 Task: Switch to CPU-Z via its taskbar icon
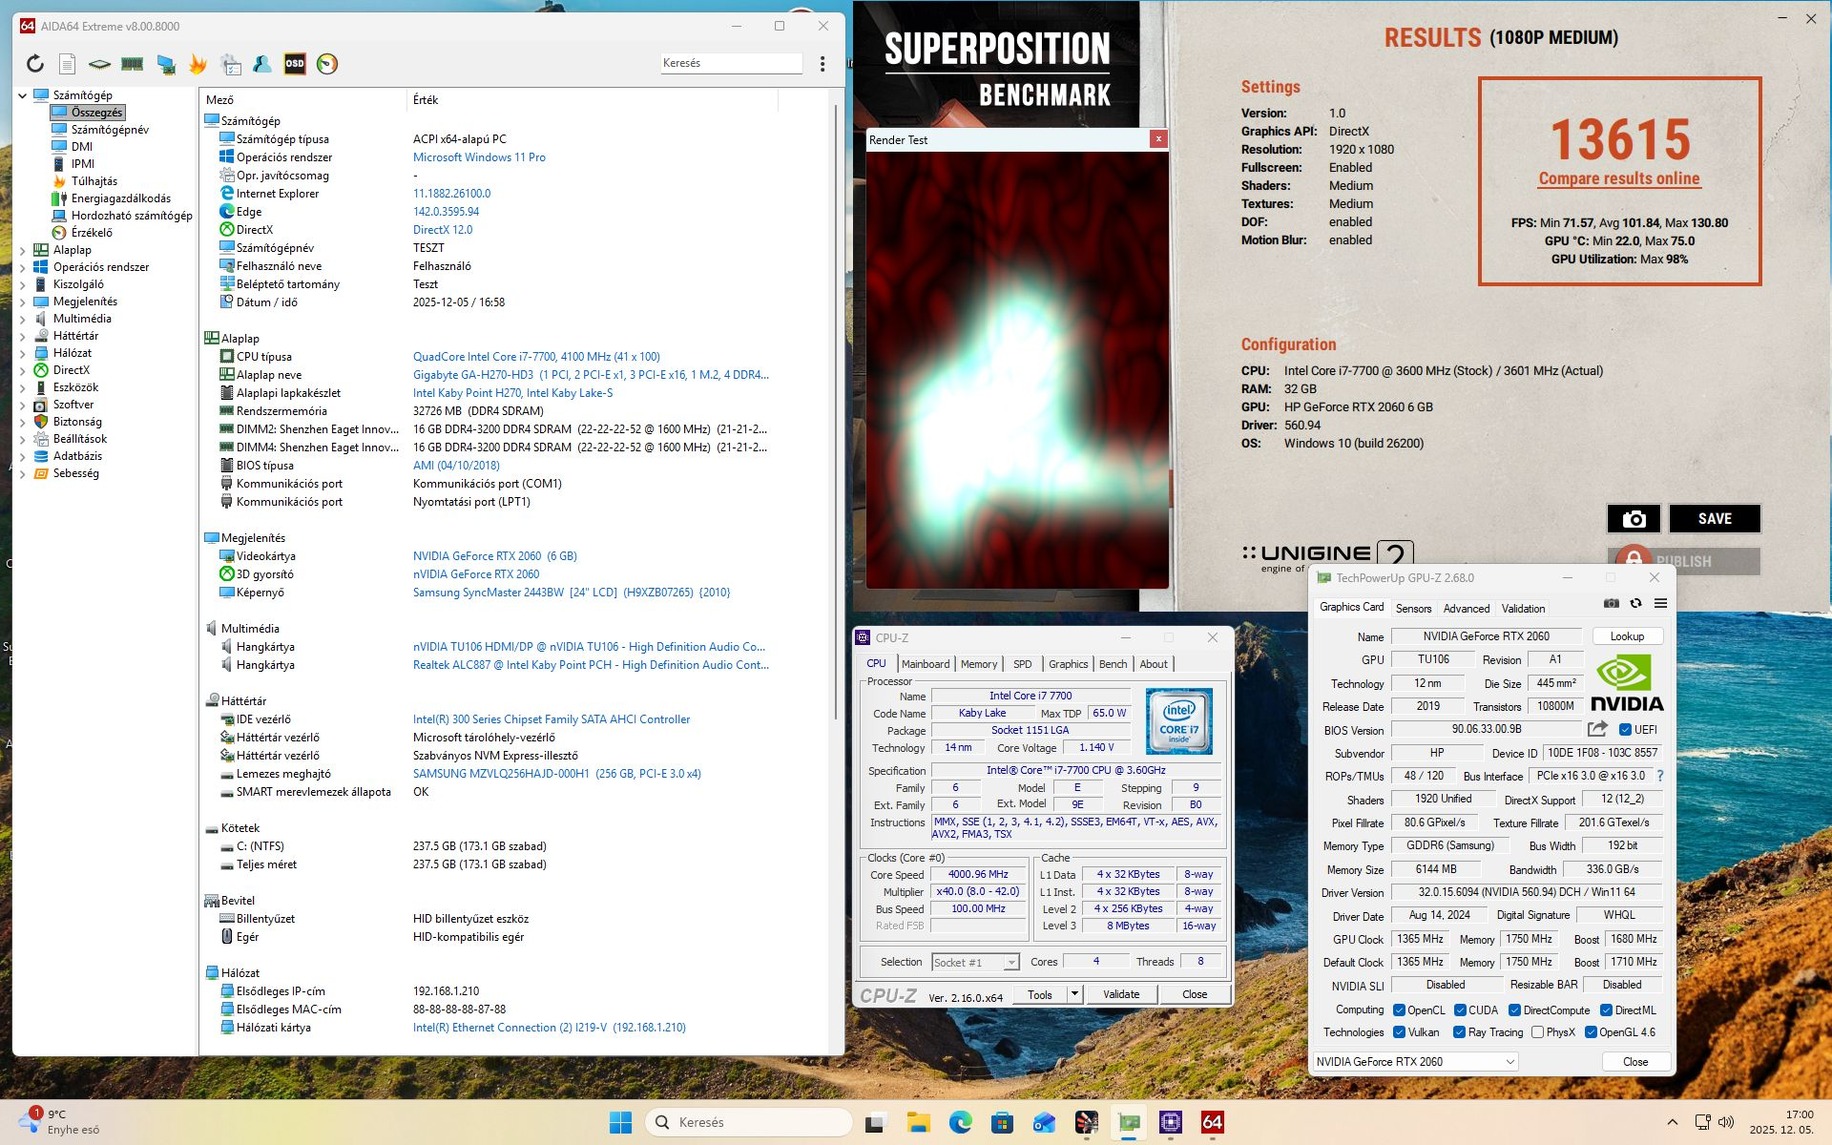tap(1170, 1122)
